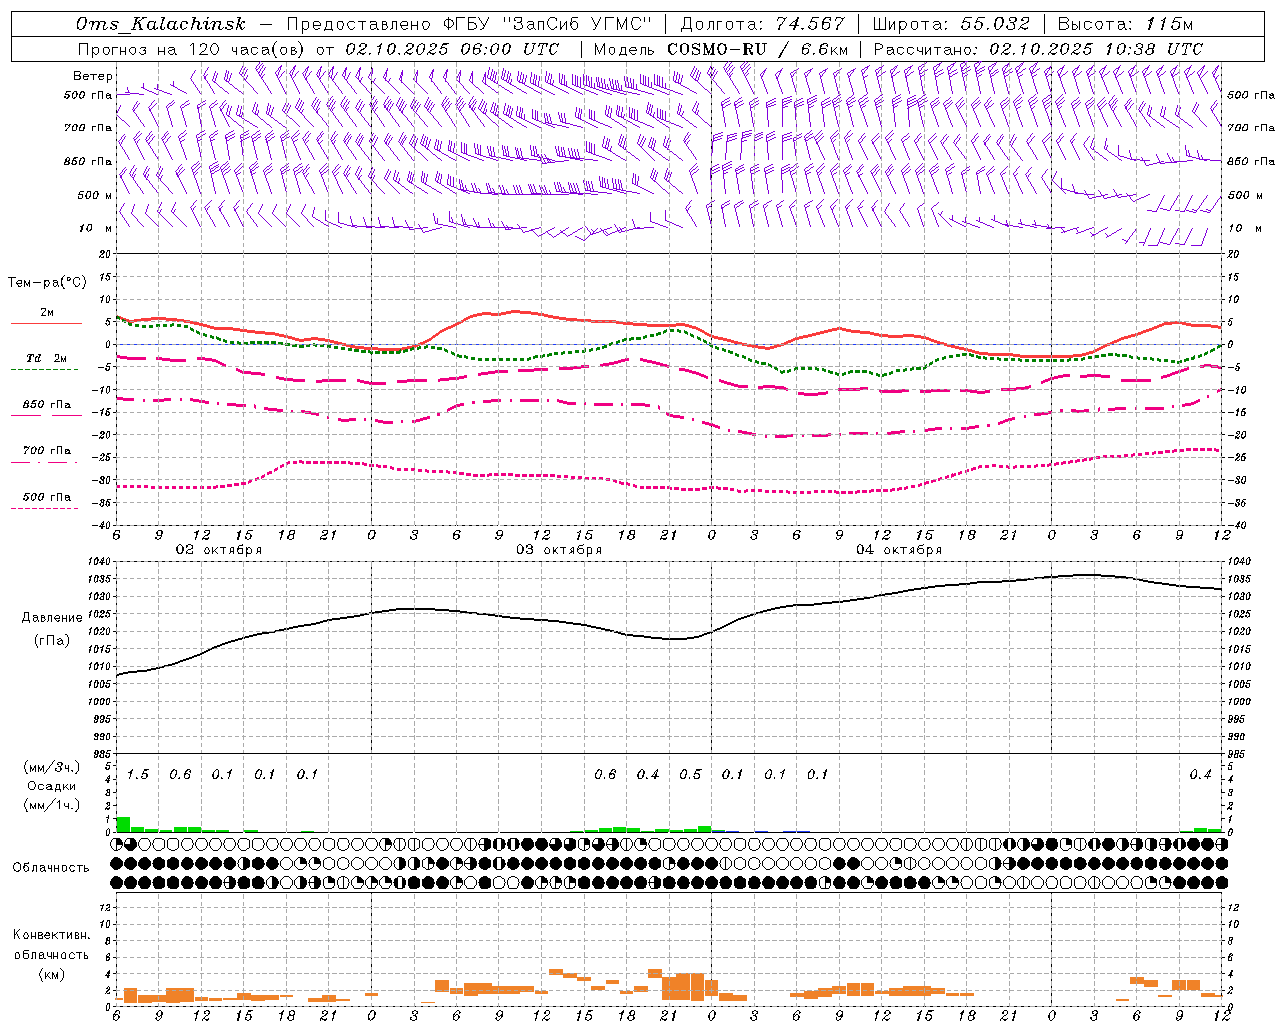Click the (мм/3ч.) precipitation unit label
The image size is (1280, 1024).
(51, 767)
